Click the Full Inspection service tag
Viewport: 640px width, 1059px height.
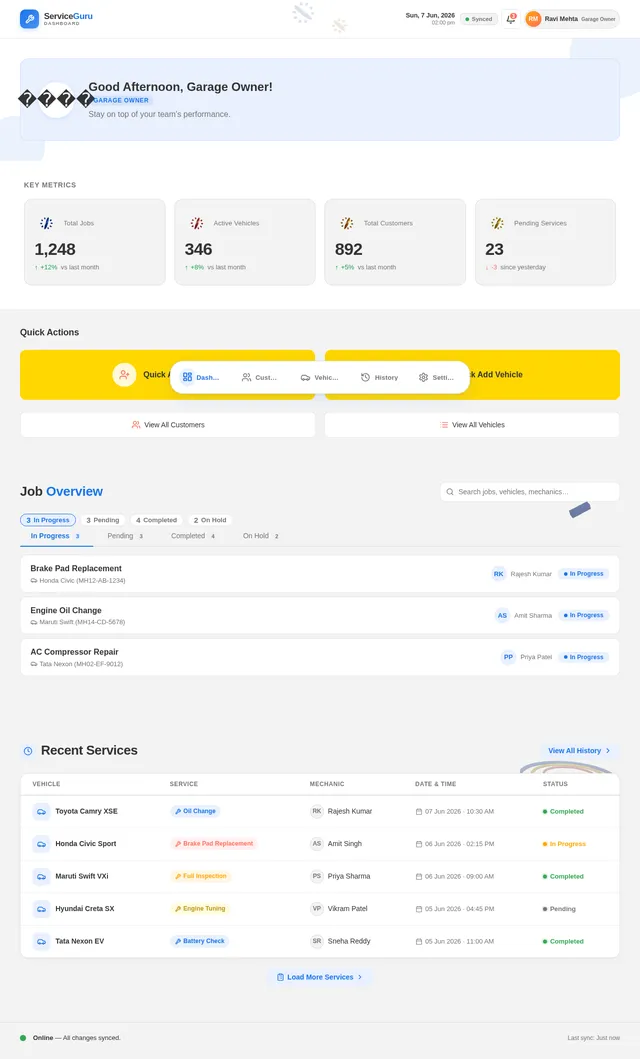pyautogui.click(x=201, y=876)
